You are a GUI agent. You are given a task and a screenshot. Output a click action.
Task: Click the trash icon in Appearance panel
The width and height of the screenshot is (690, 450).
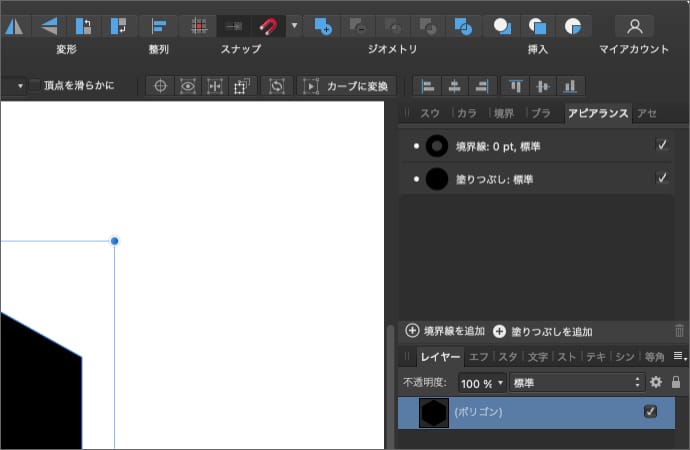coord(680,331)
